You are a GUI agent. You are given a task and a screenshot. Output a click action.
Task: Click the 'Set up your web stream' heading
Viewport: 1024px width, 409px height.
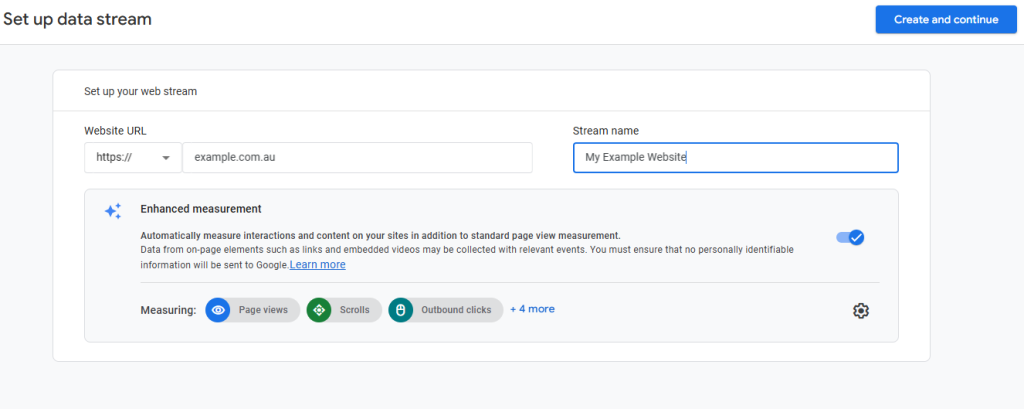(140, 91)
